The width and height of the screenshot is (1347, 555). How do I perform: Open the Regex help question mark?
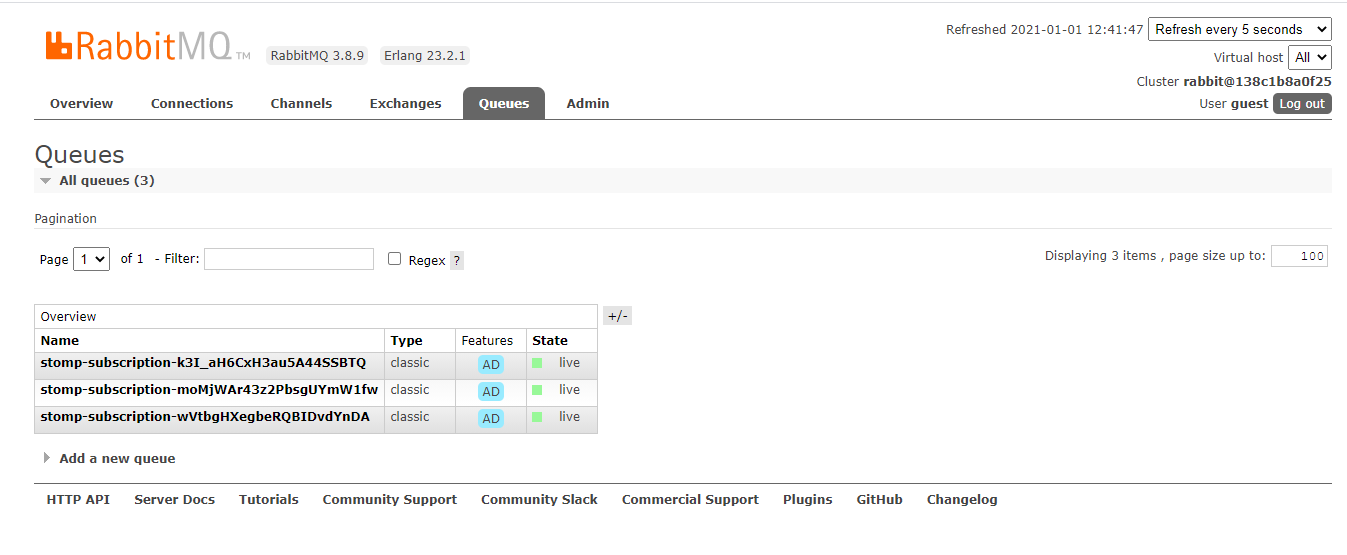click(x=457, y=260)
